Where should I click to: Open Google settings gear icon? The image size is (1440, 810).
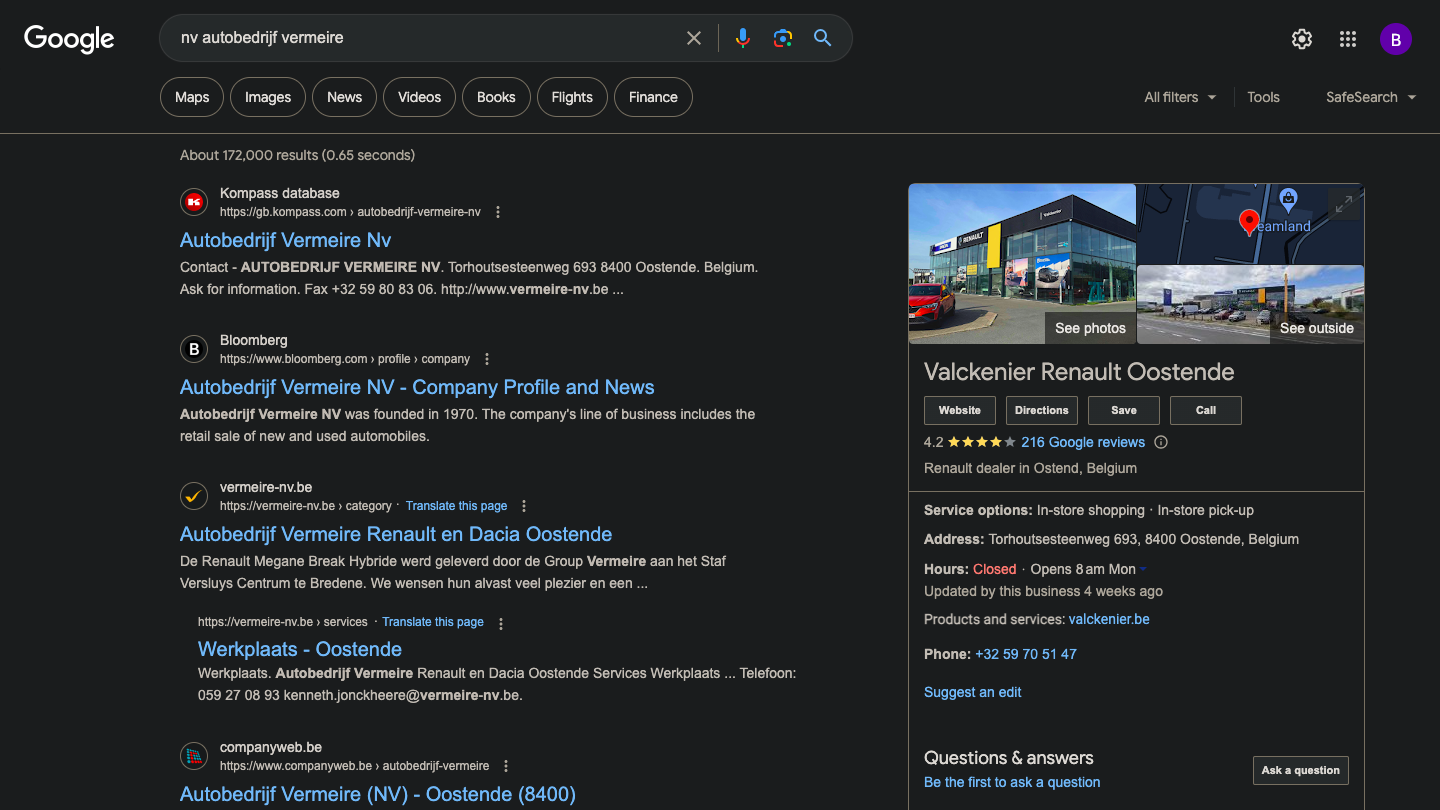pyautogui.click(x=1301, y=39)
